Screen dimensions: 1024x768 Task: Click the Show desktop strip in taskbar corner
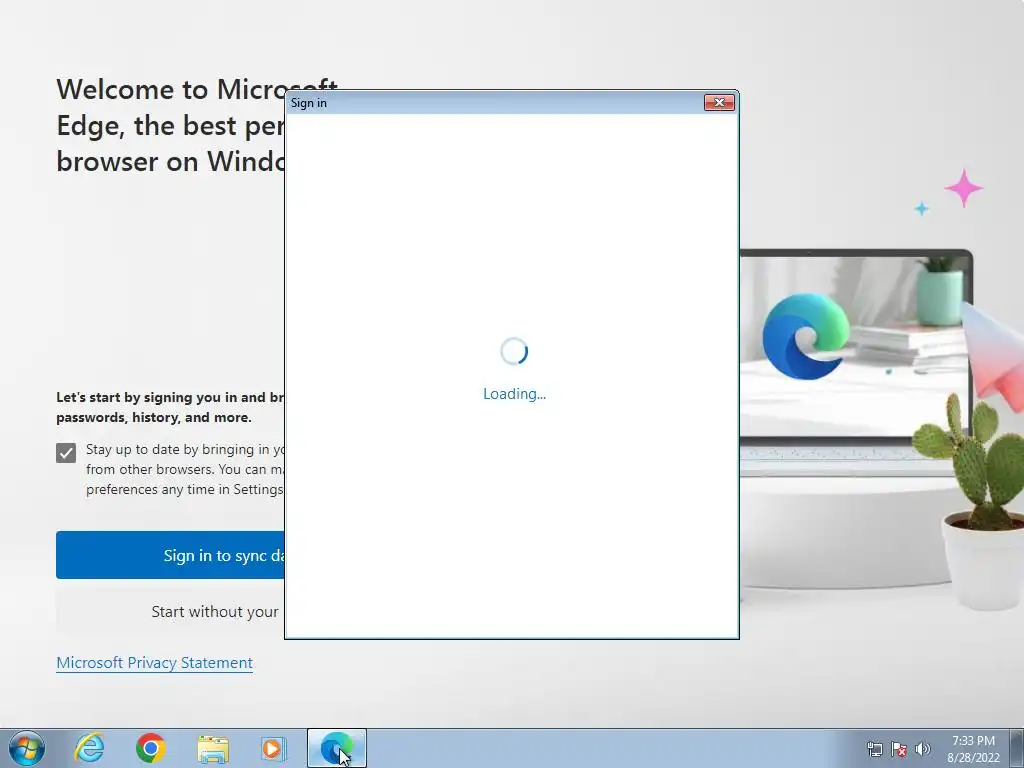point(1017,748)
